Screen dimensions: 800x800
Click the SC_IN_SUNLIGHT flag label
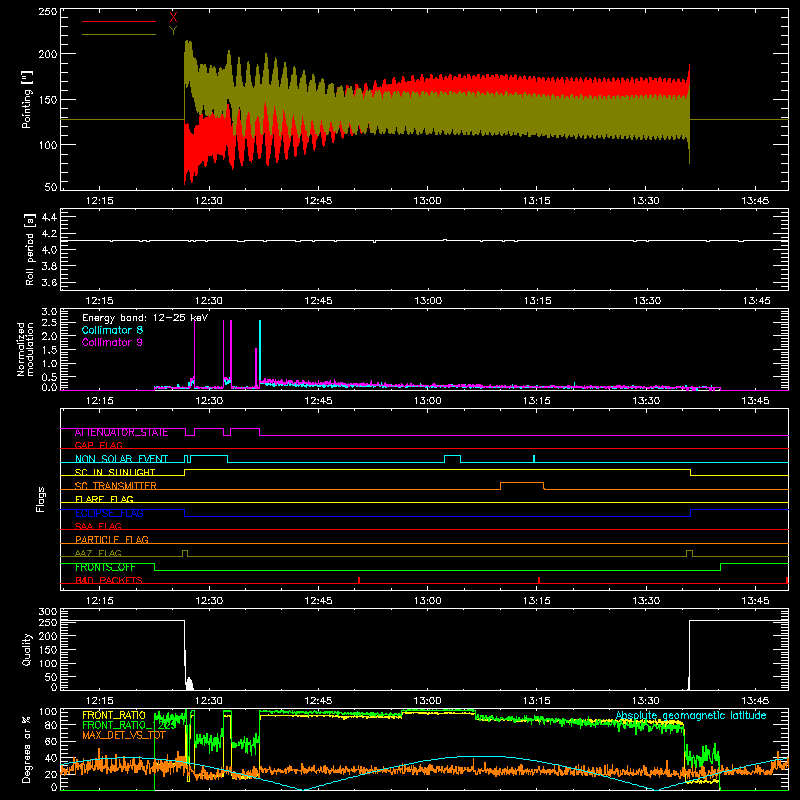[115, 472]
